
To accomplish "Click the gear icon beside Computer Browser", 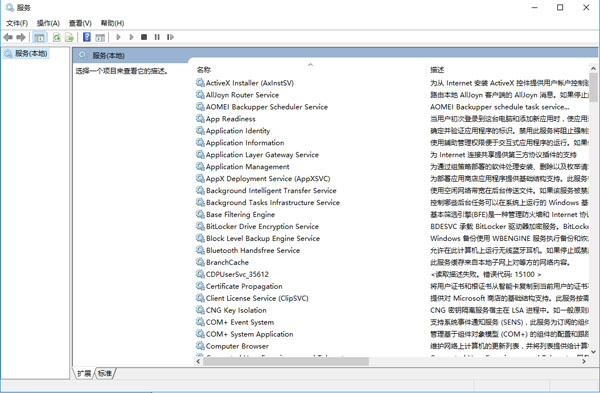I will [200, 346].
